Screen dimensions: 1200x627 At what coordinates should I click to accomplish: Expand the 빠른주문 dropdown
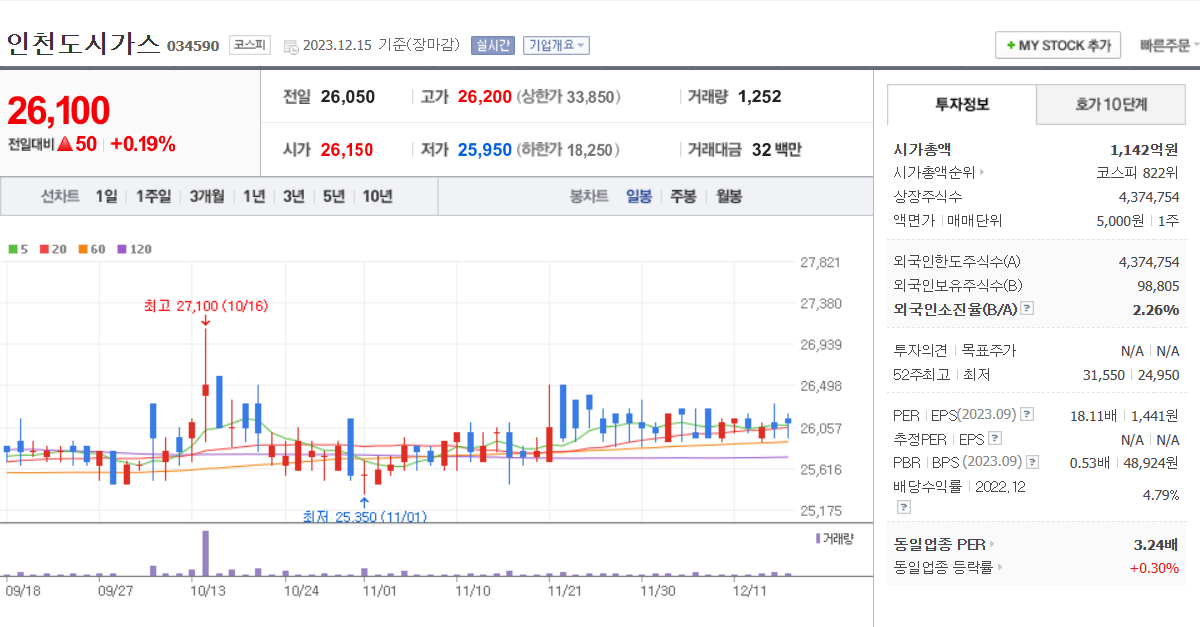click(1167, 46)
